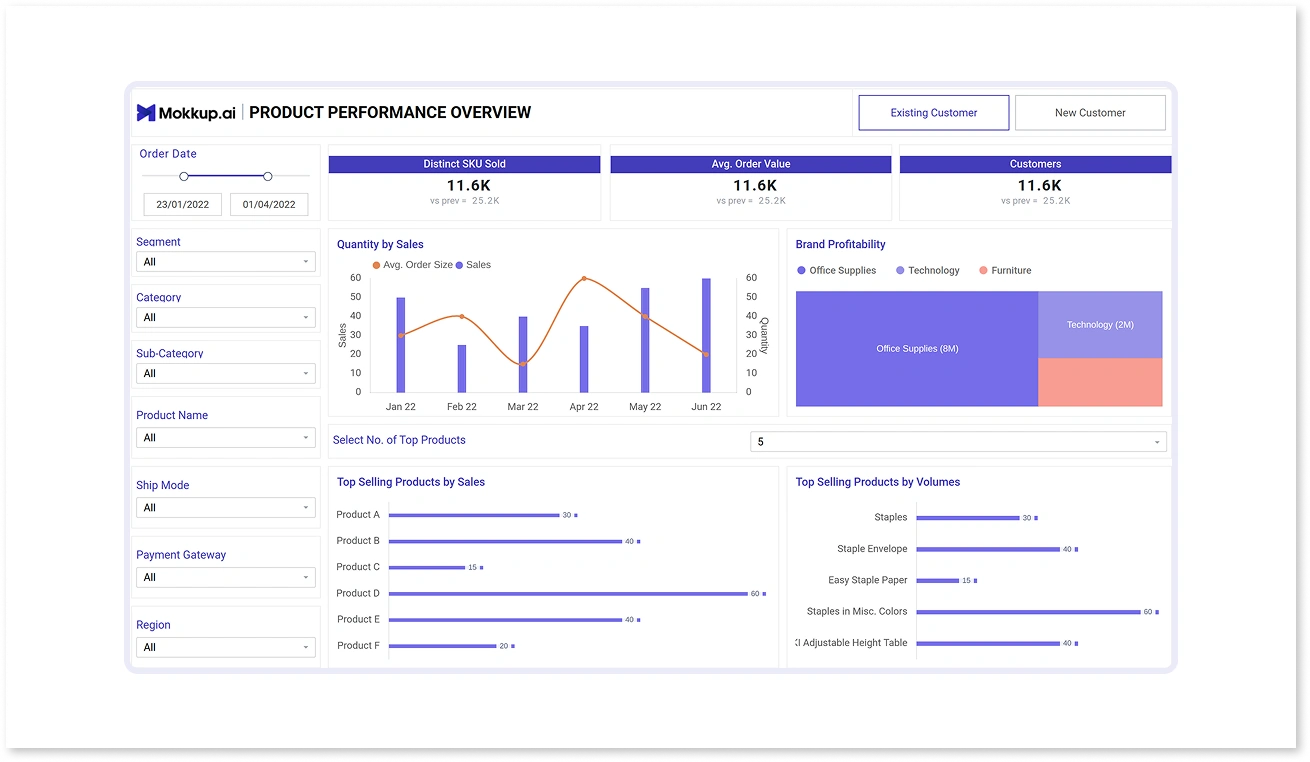The height and width of the screenshot is (762, 1310).
Task: Select the Existing Customer tab
Action: pyautogui.click(x=934, y=113)
